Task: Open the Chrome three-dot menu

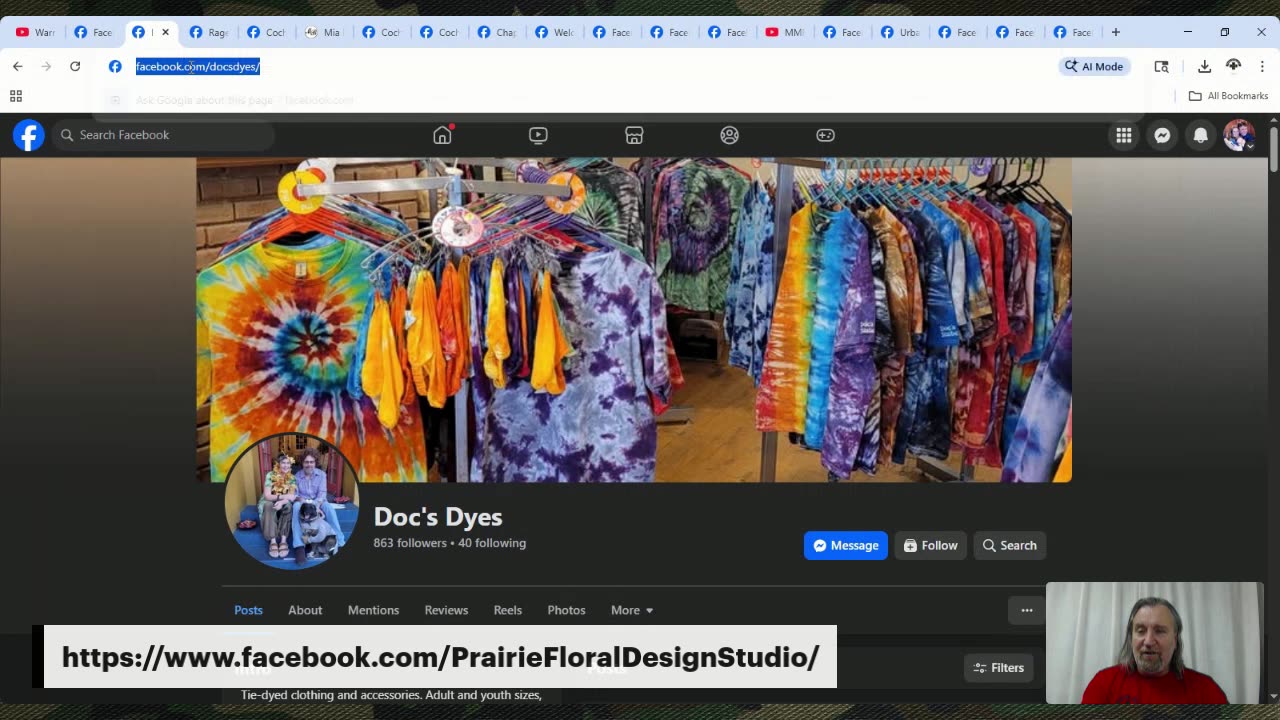Action: coord(1262,66)
